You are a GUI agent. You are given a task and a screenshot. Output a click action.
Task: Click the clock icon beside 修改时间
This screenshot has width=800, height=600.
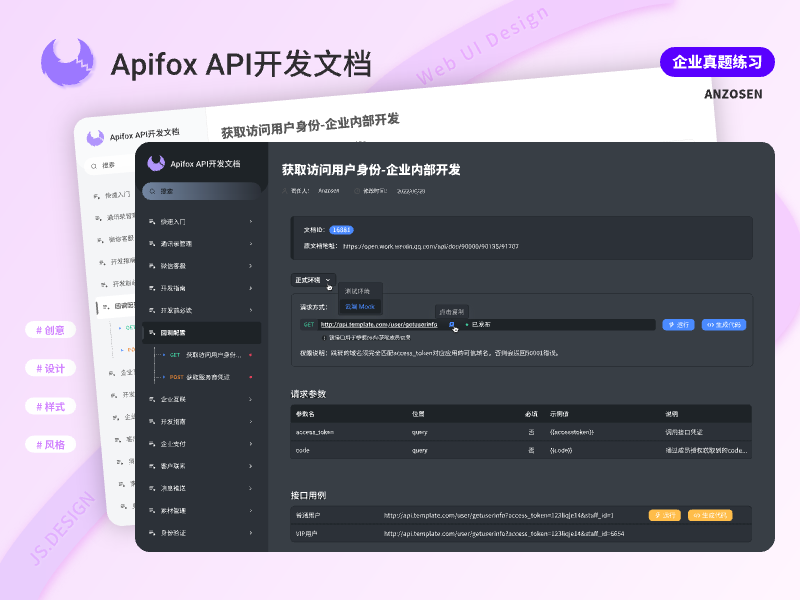pos(357,191)
